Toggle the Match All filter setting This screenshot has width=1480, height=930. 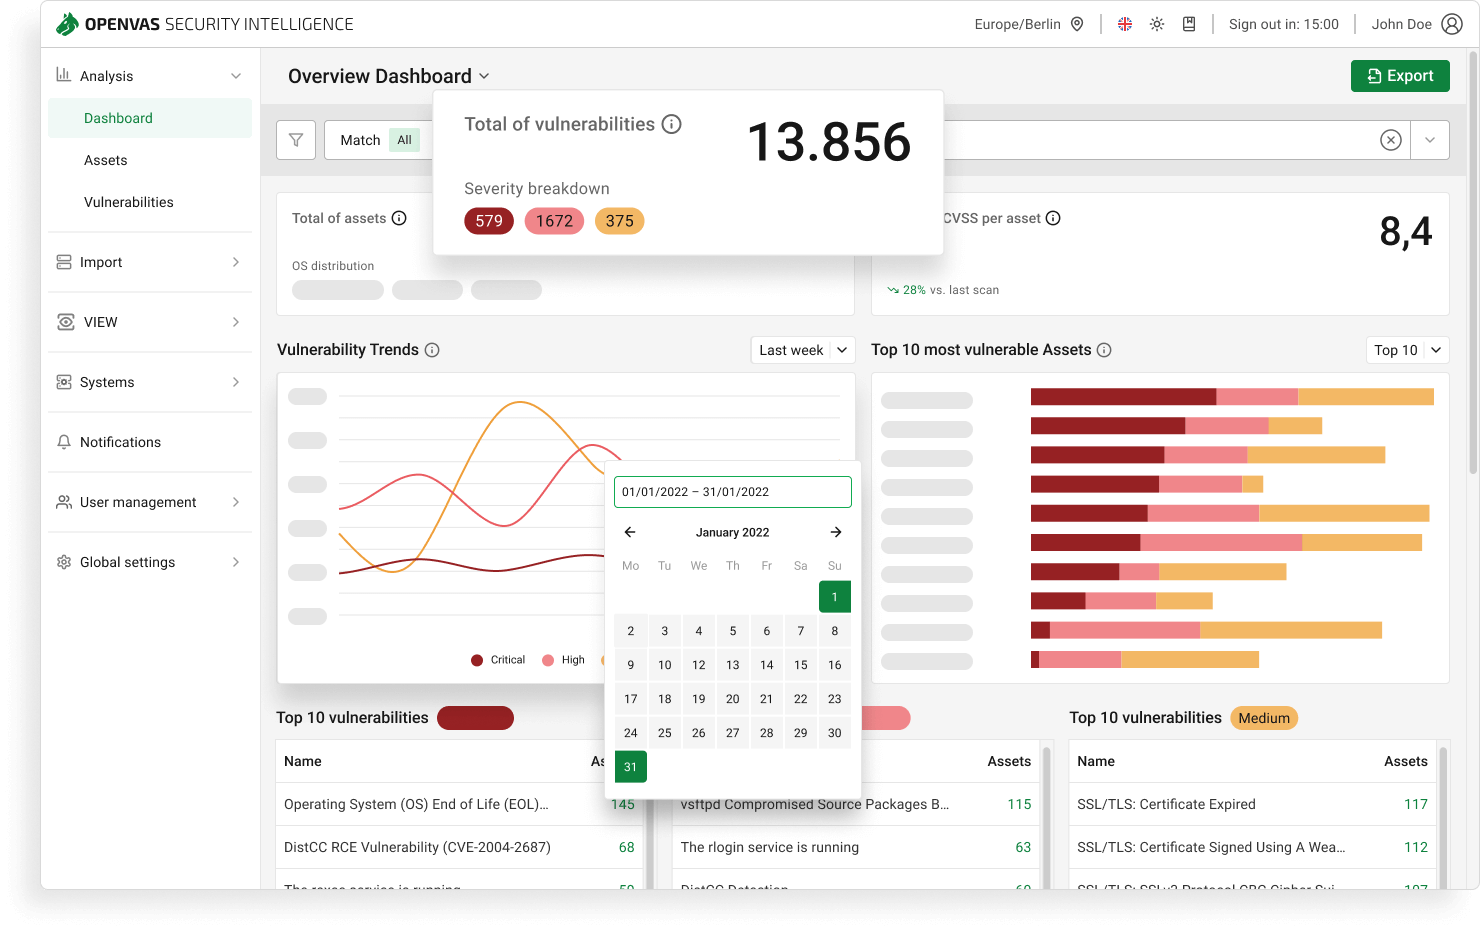(404, 140)
